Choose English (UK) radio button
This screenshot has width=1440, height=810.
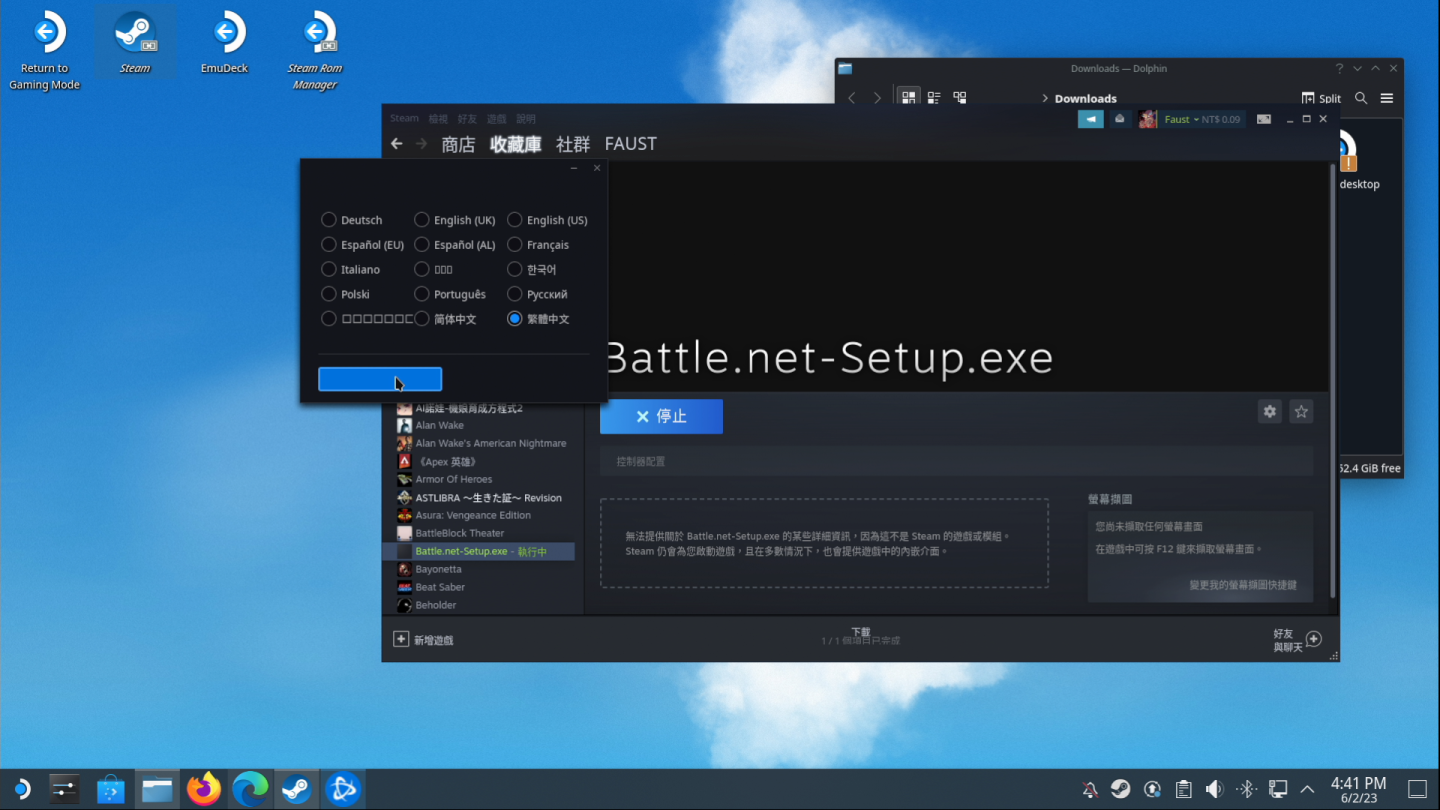click(455, 220)
